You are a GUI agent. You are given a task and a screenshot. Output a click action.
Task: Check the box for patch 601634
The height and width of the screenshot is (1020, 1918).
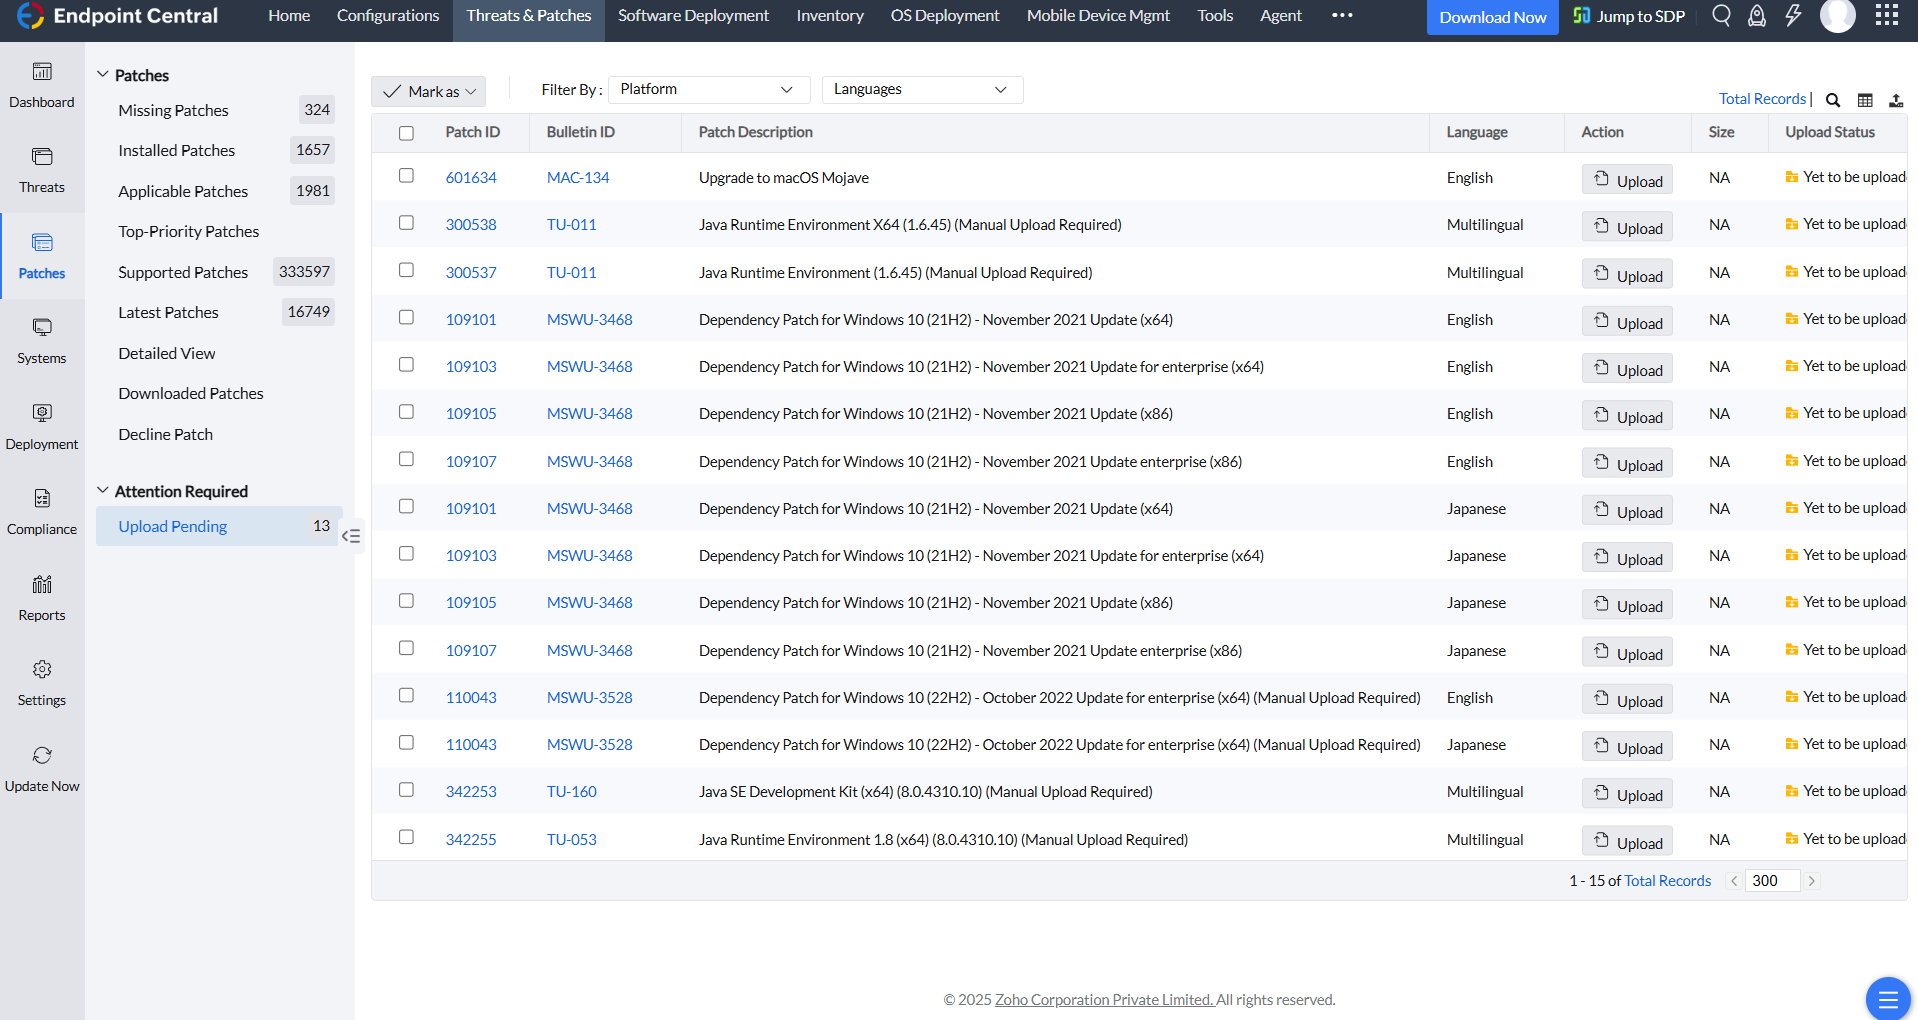[x=406, y=176]
